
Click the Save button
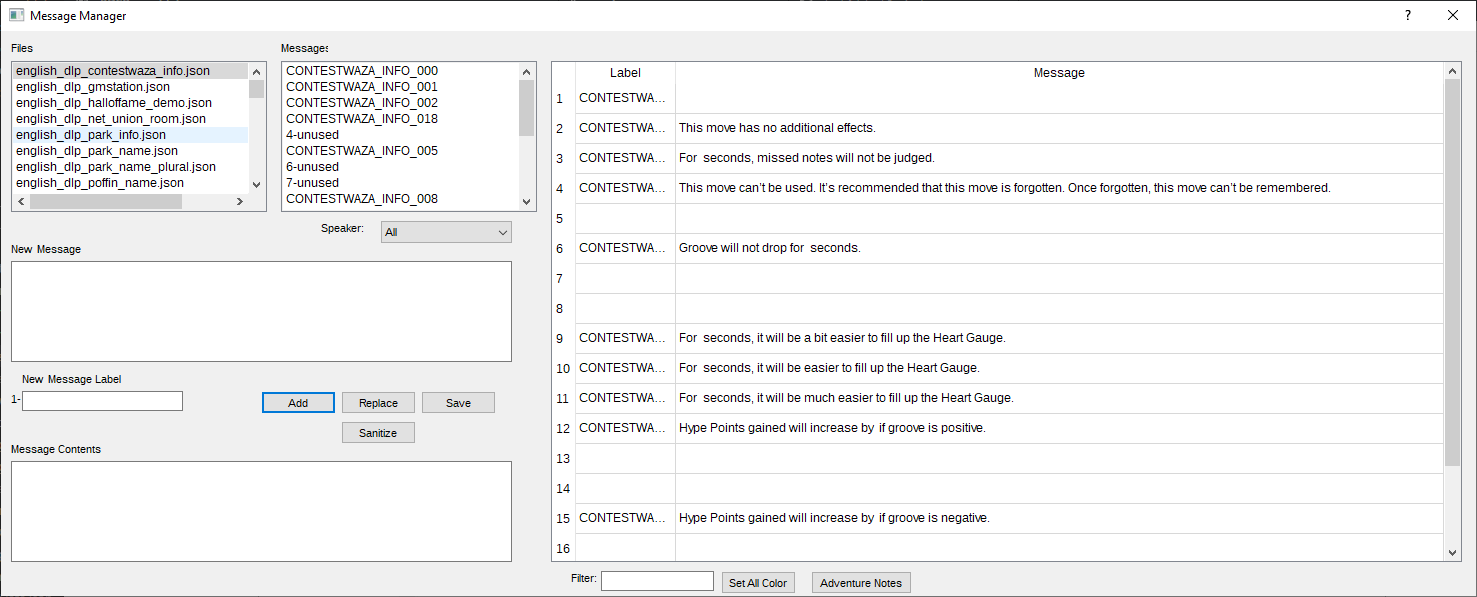pos(458,403)
